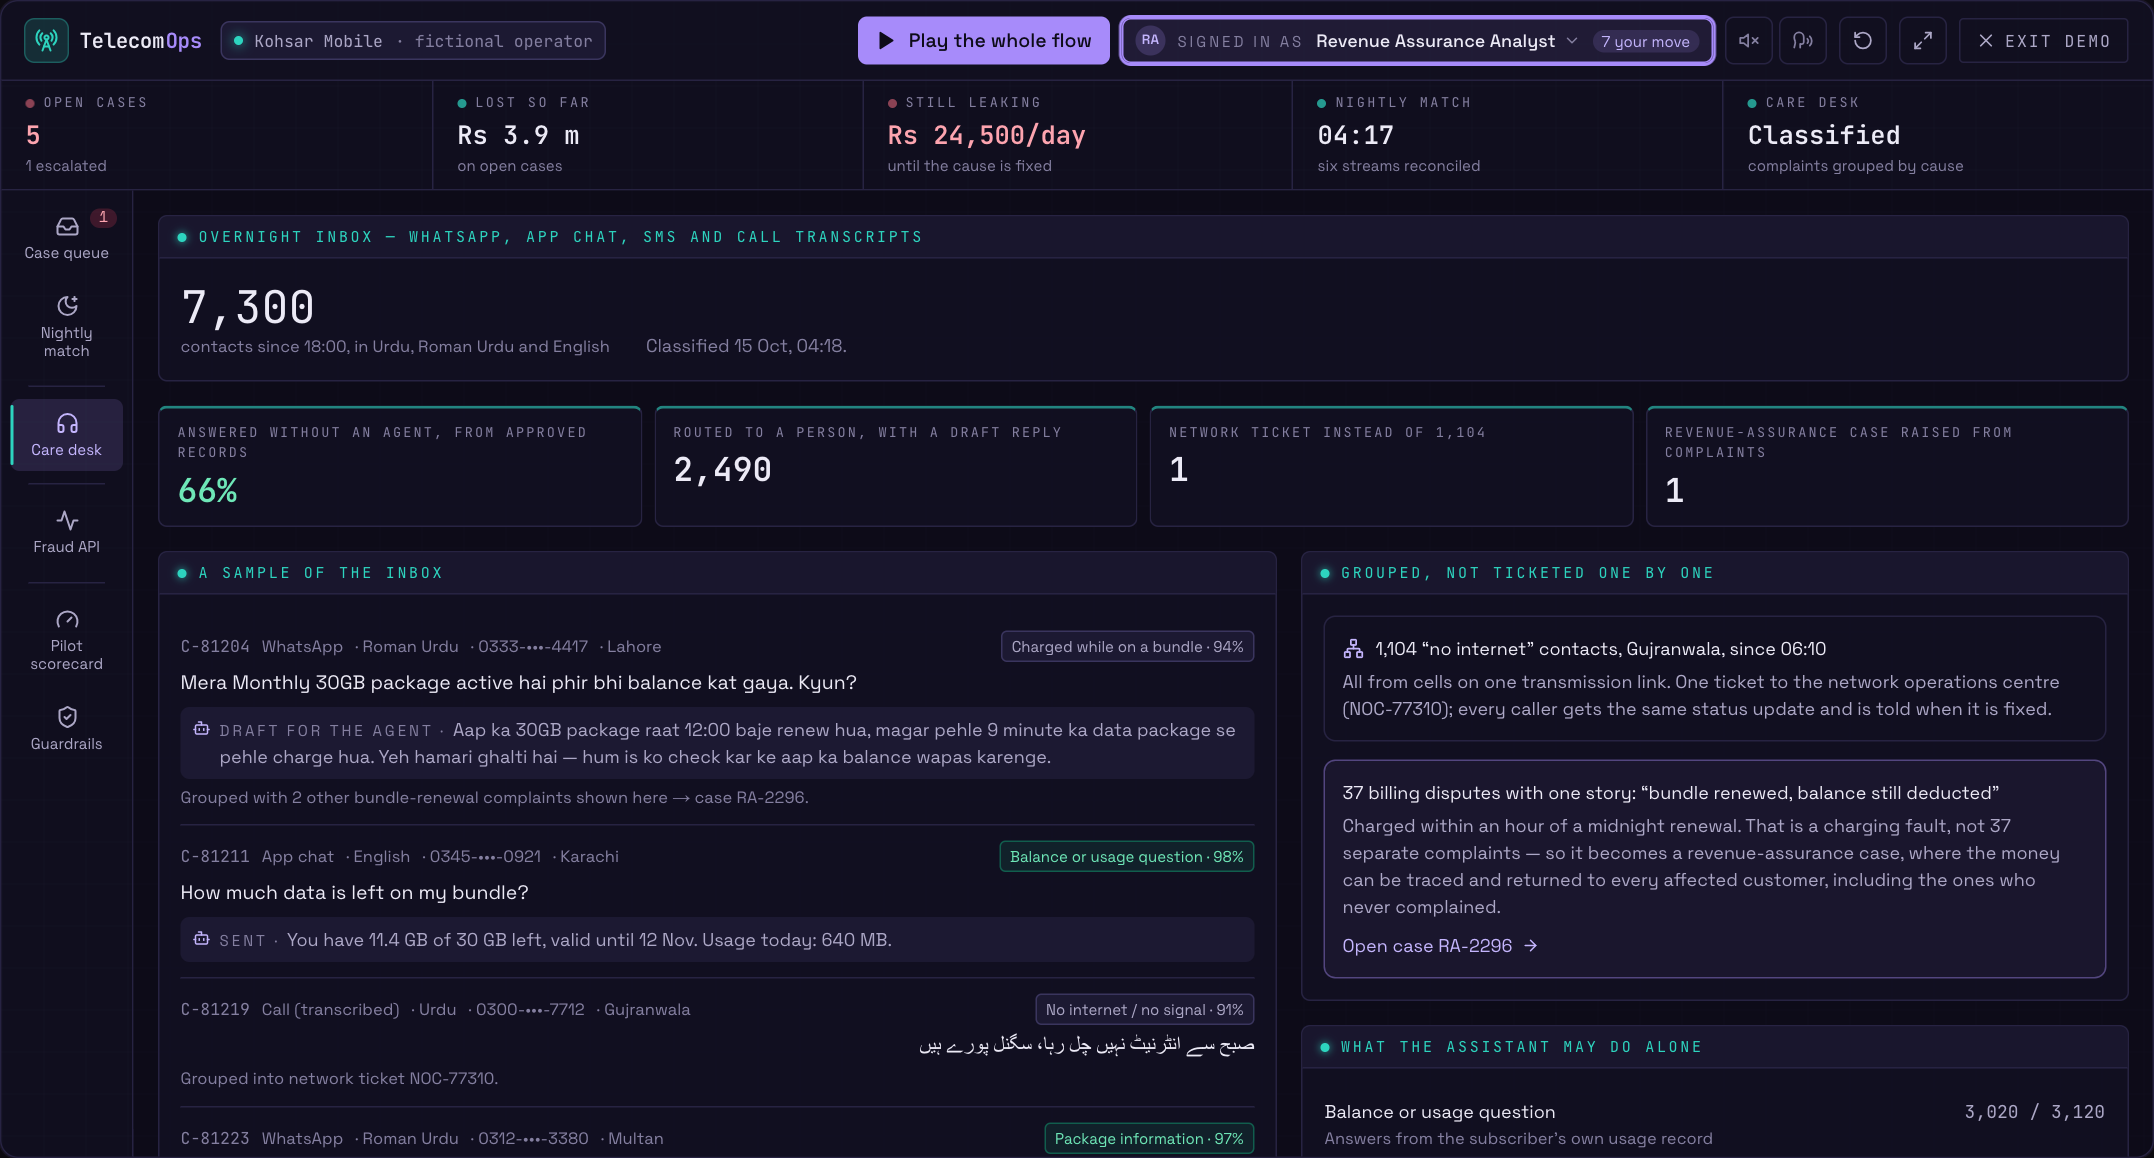Click the Charged while on a bundle 94% tag
2154x1158 pixels.
click(x=1127, y=647)
